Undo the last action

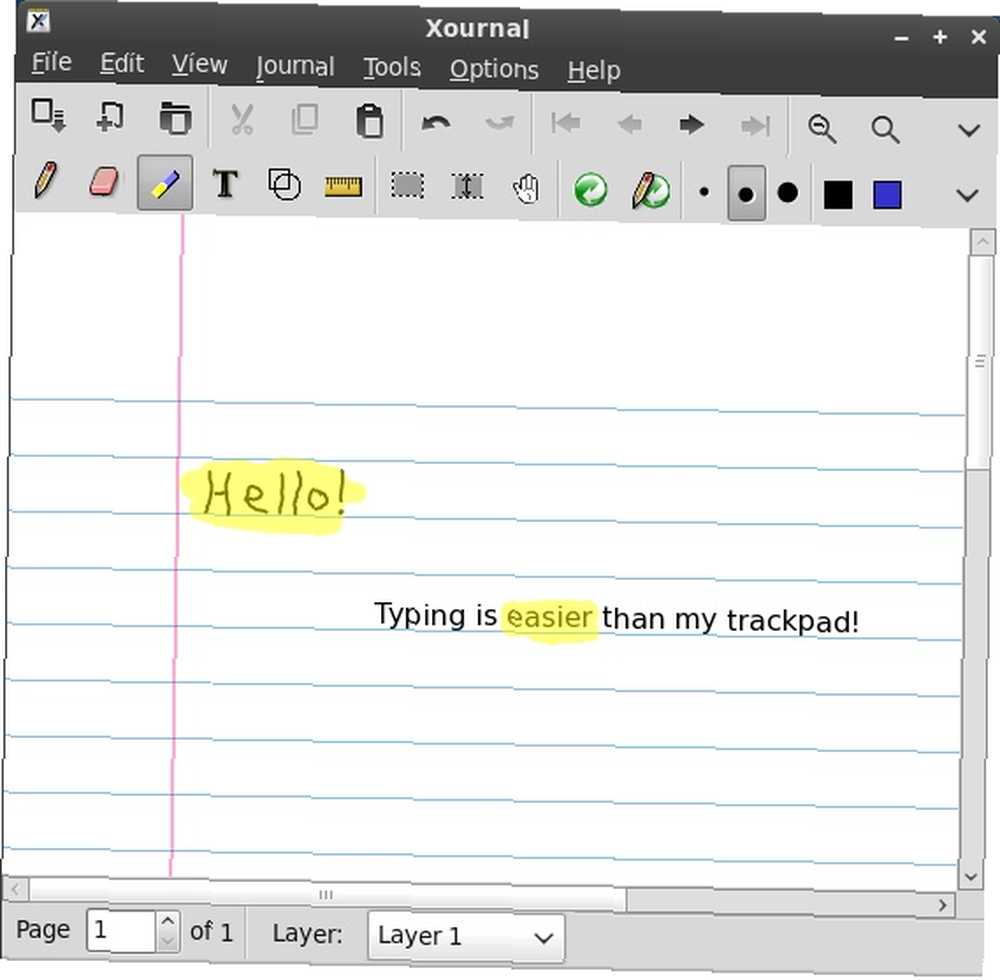(x=436, y=122)
